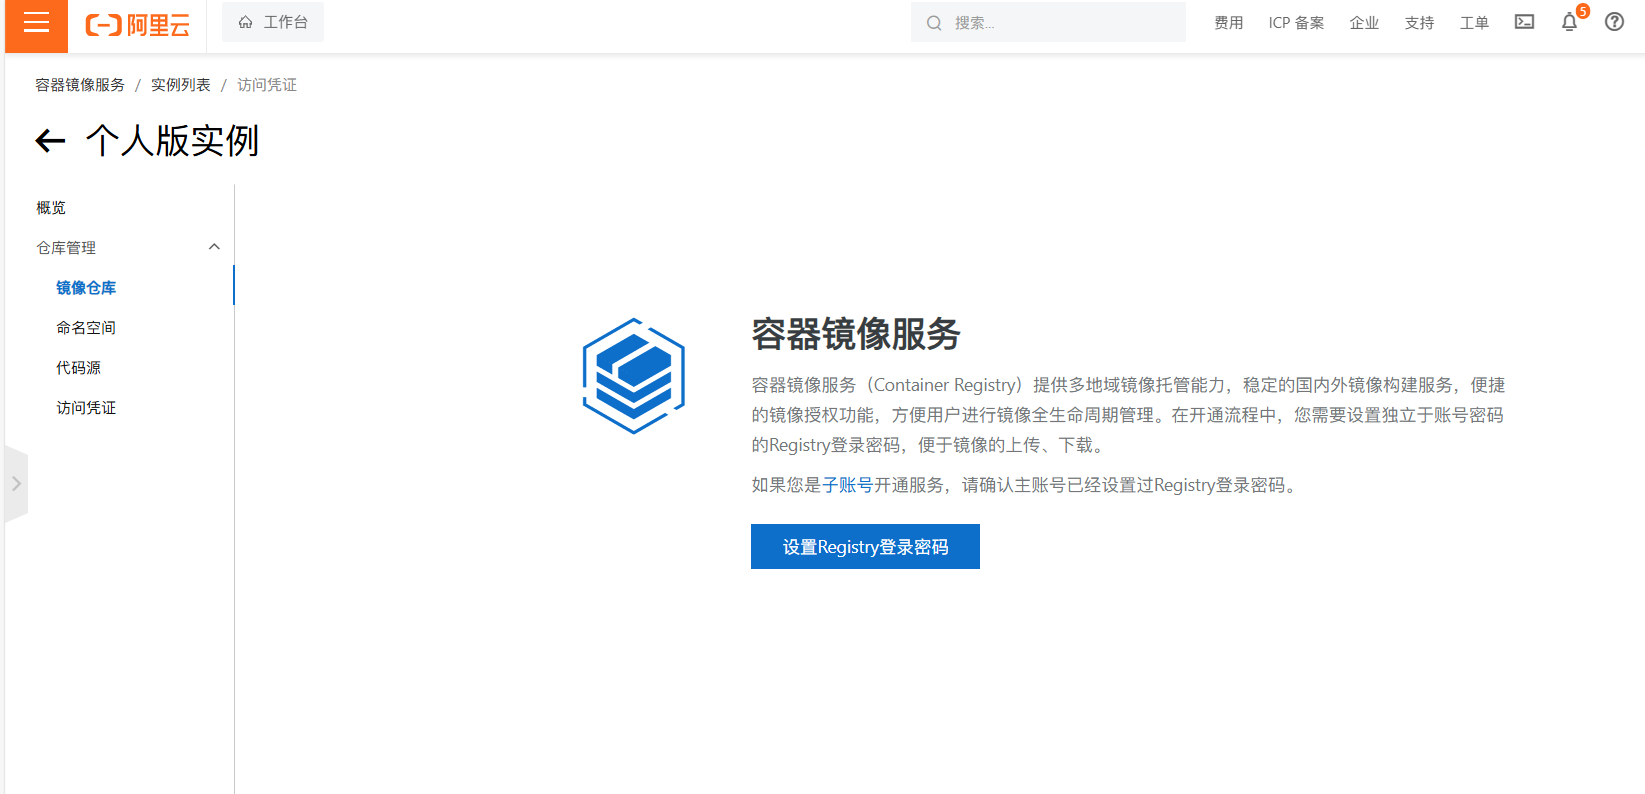Click the 子账号 hyperlink

(847, 485)
